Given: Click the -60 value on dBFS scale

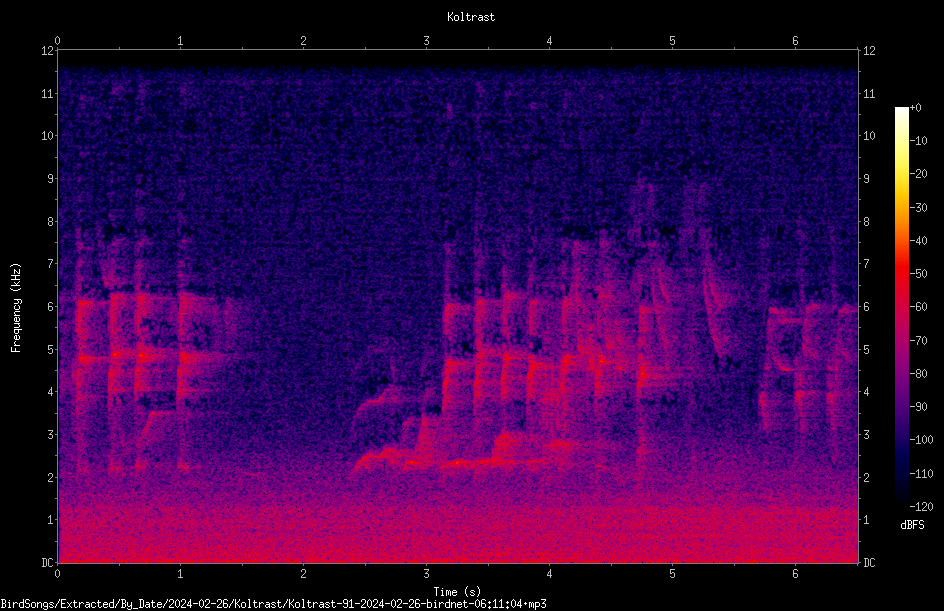Looking at the screenshot, I should [919, 307].
